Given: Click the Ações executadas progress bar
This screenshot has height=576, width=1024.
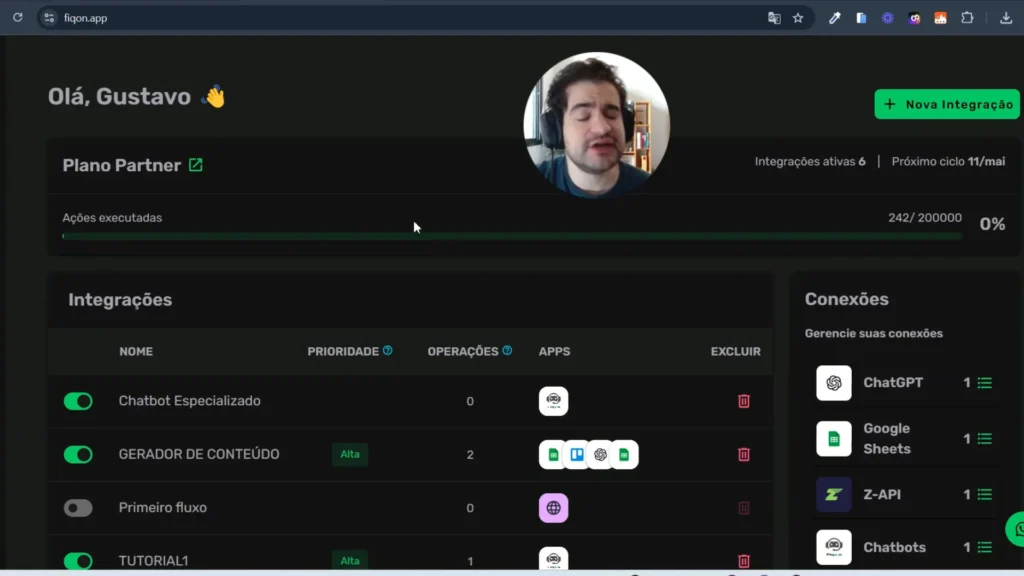Looking at the screenshot, I should (x=512, y=236).
